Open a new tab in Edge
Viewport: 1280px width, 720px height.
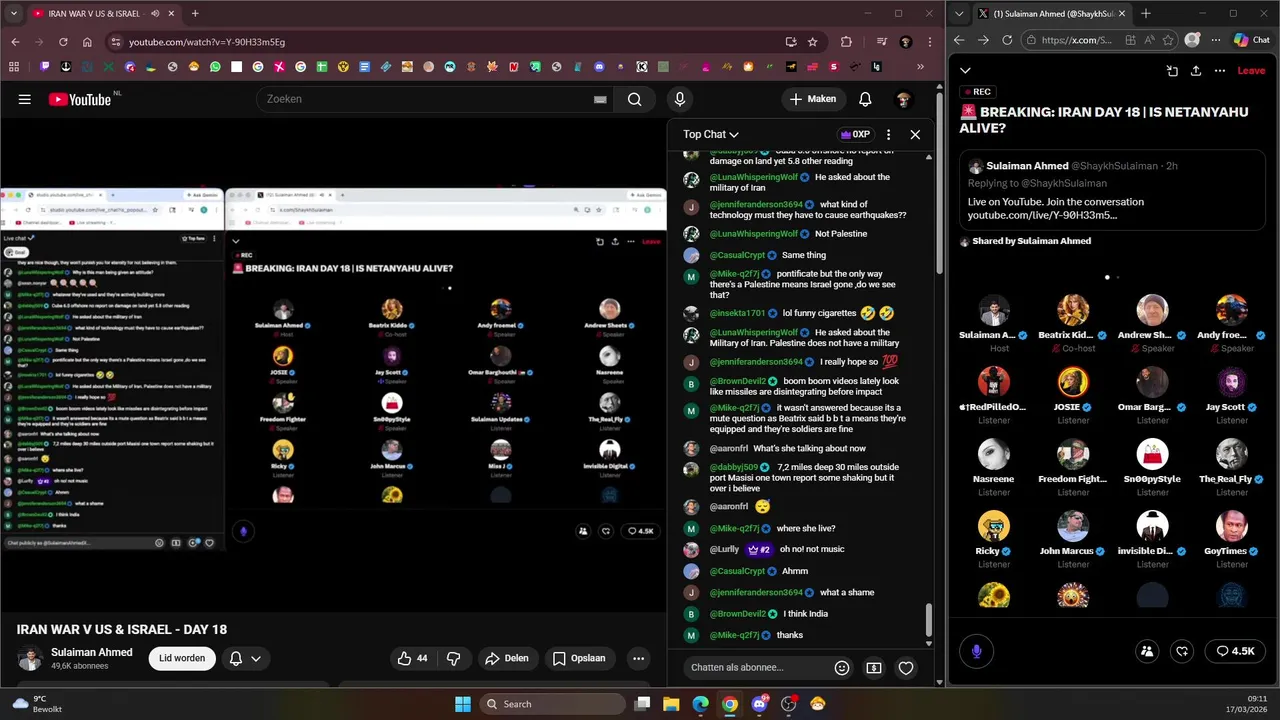click(1146, 14)
